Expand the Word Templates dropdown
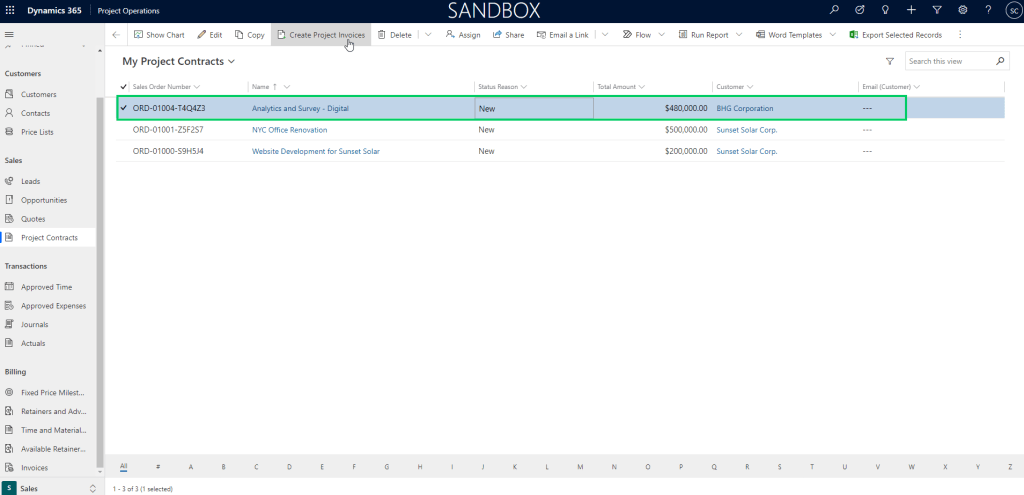The height and width of the screenshot is (495, 1024). (832, 35)
